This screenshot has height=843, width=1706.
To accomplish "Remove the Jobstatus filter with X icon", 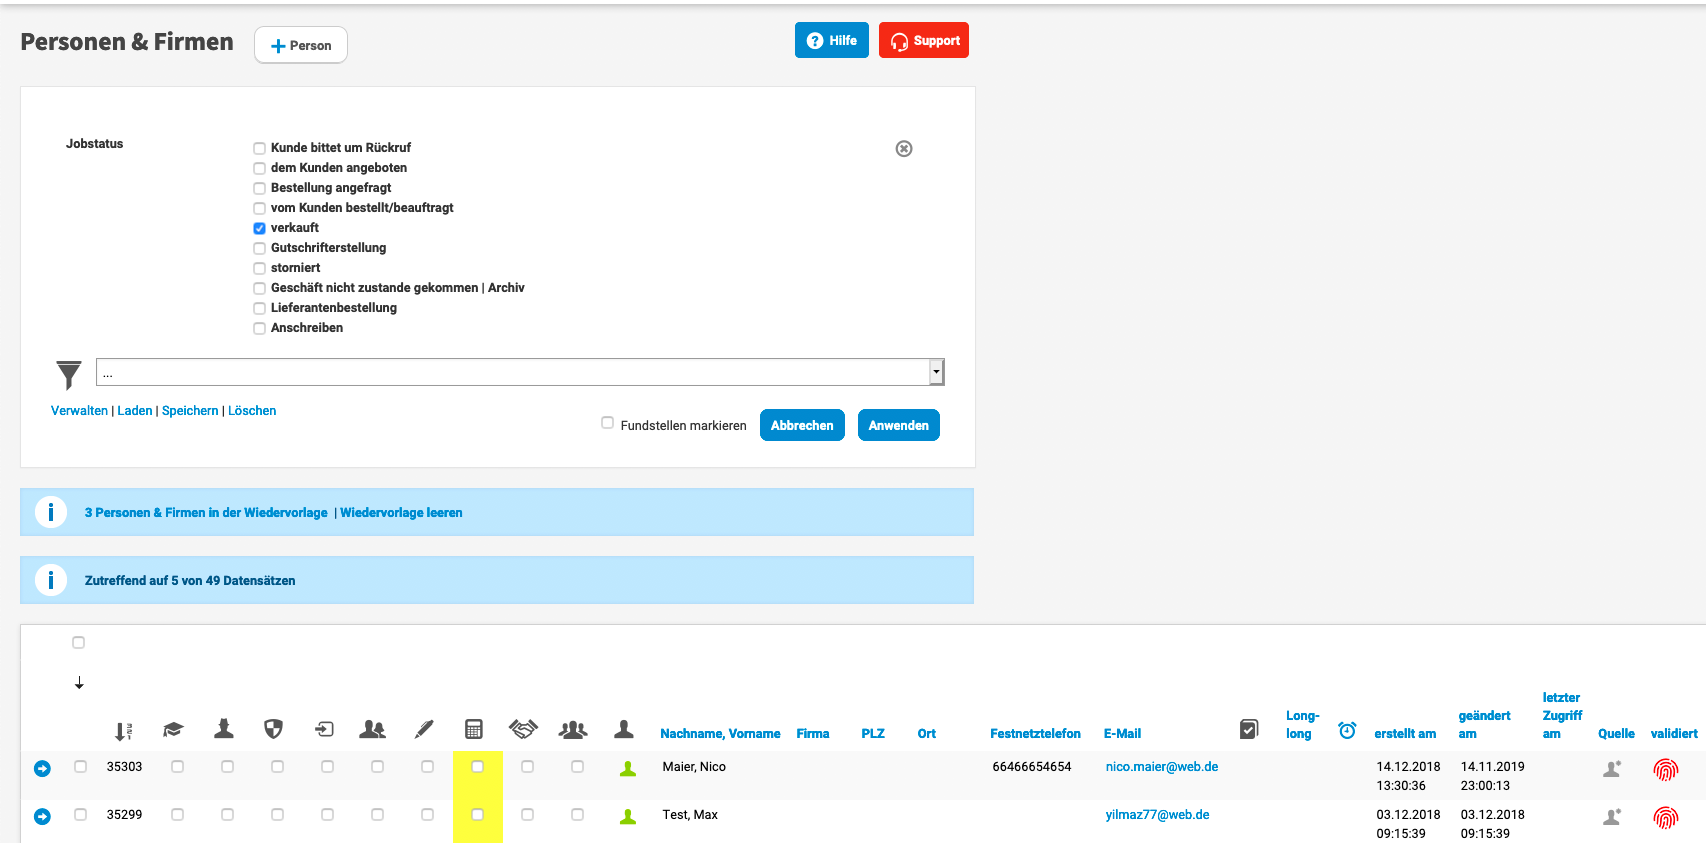I will (904, 149).
